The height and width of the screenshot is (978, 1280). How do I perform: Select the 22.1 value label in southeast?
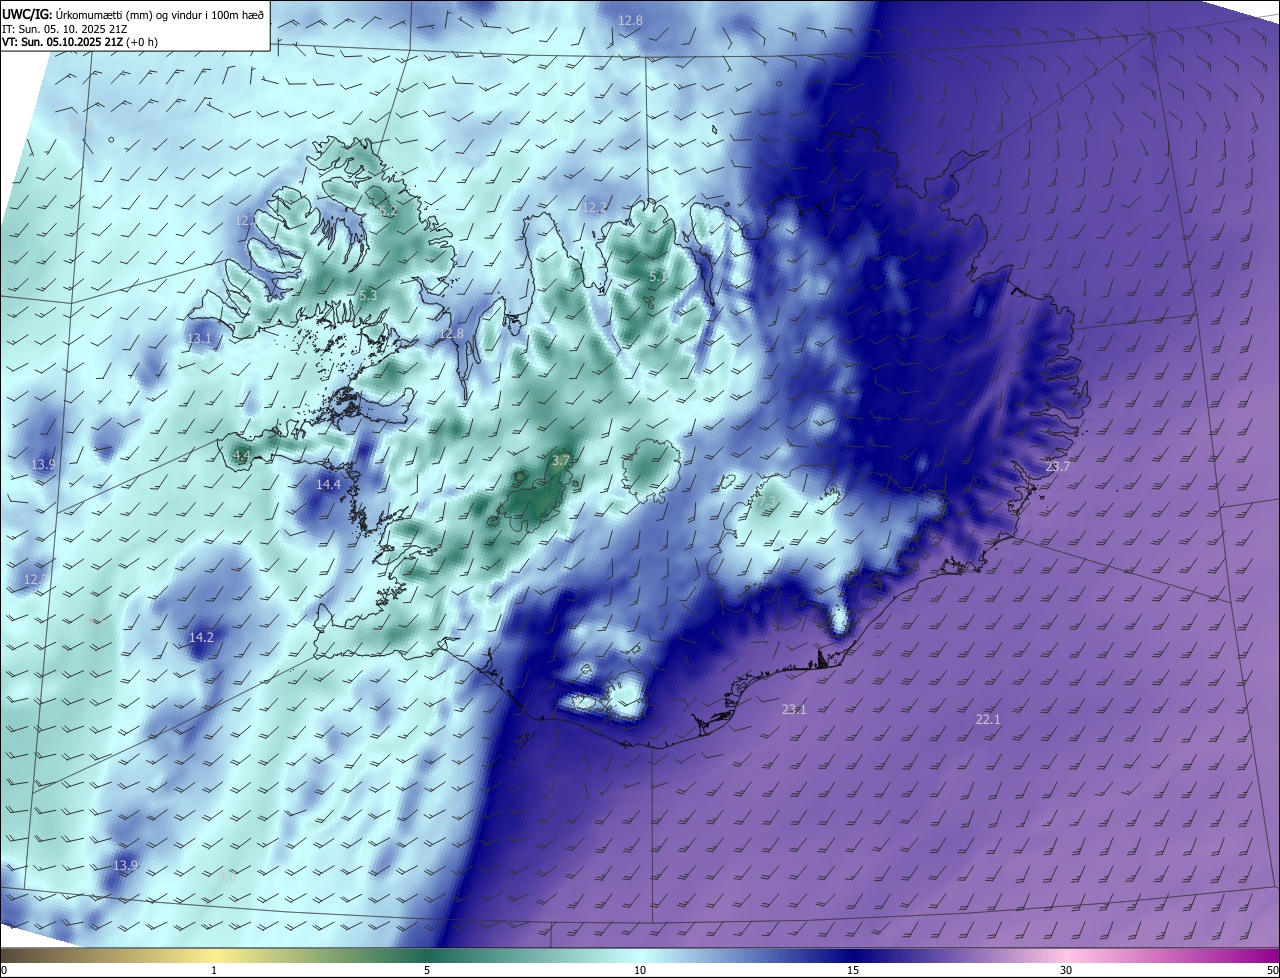(988, 720)
